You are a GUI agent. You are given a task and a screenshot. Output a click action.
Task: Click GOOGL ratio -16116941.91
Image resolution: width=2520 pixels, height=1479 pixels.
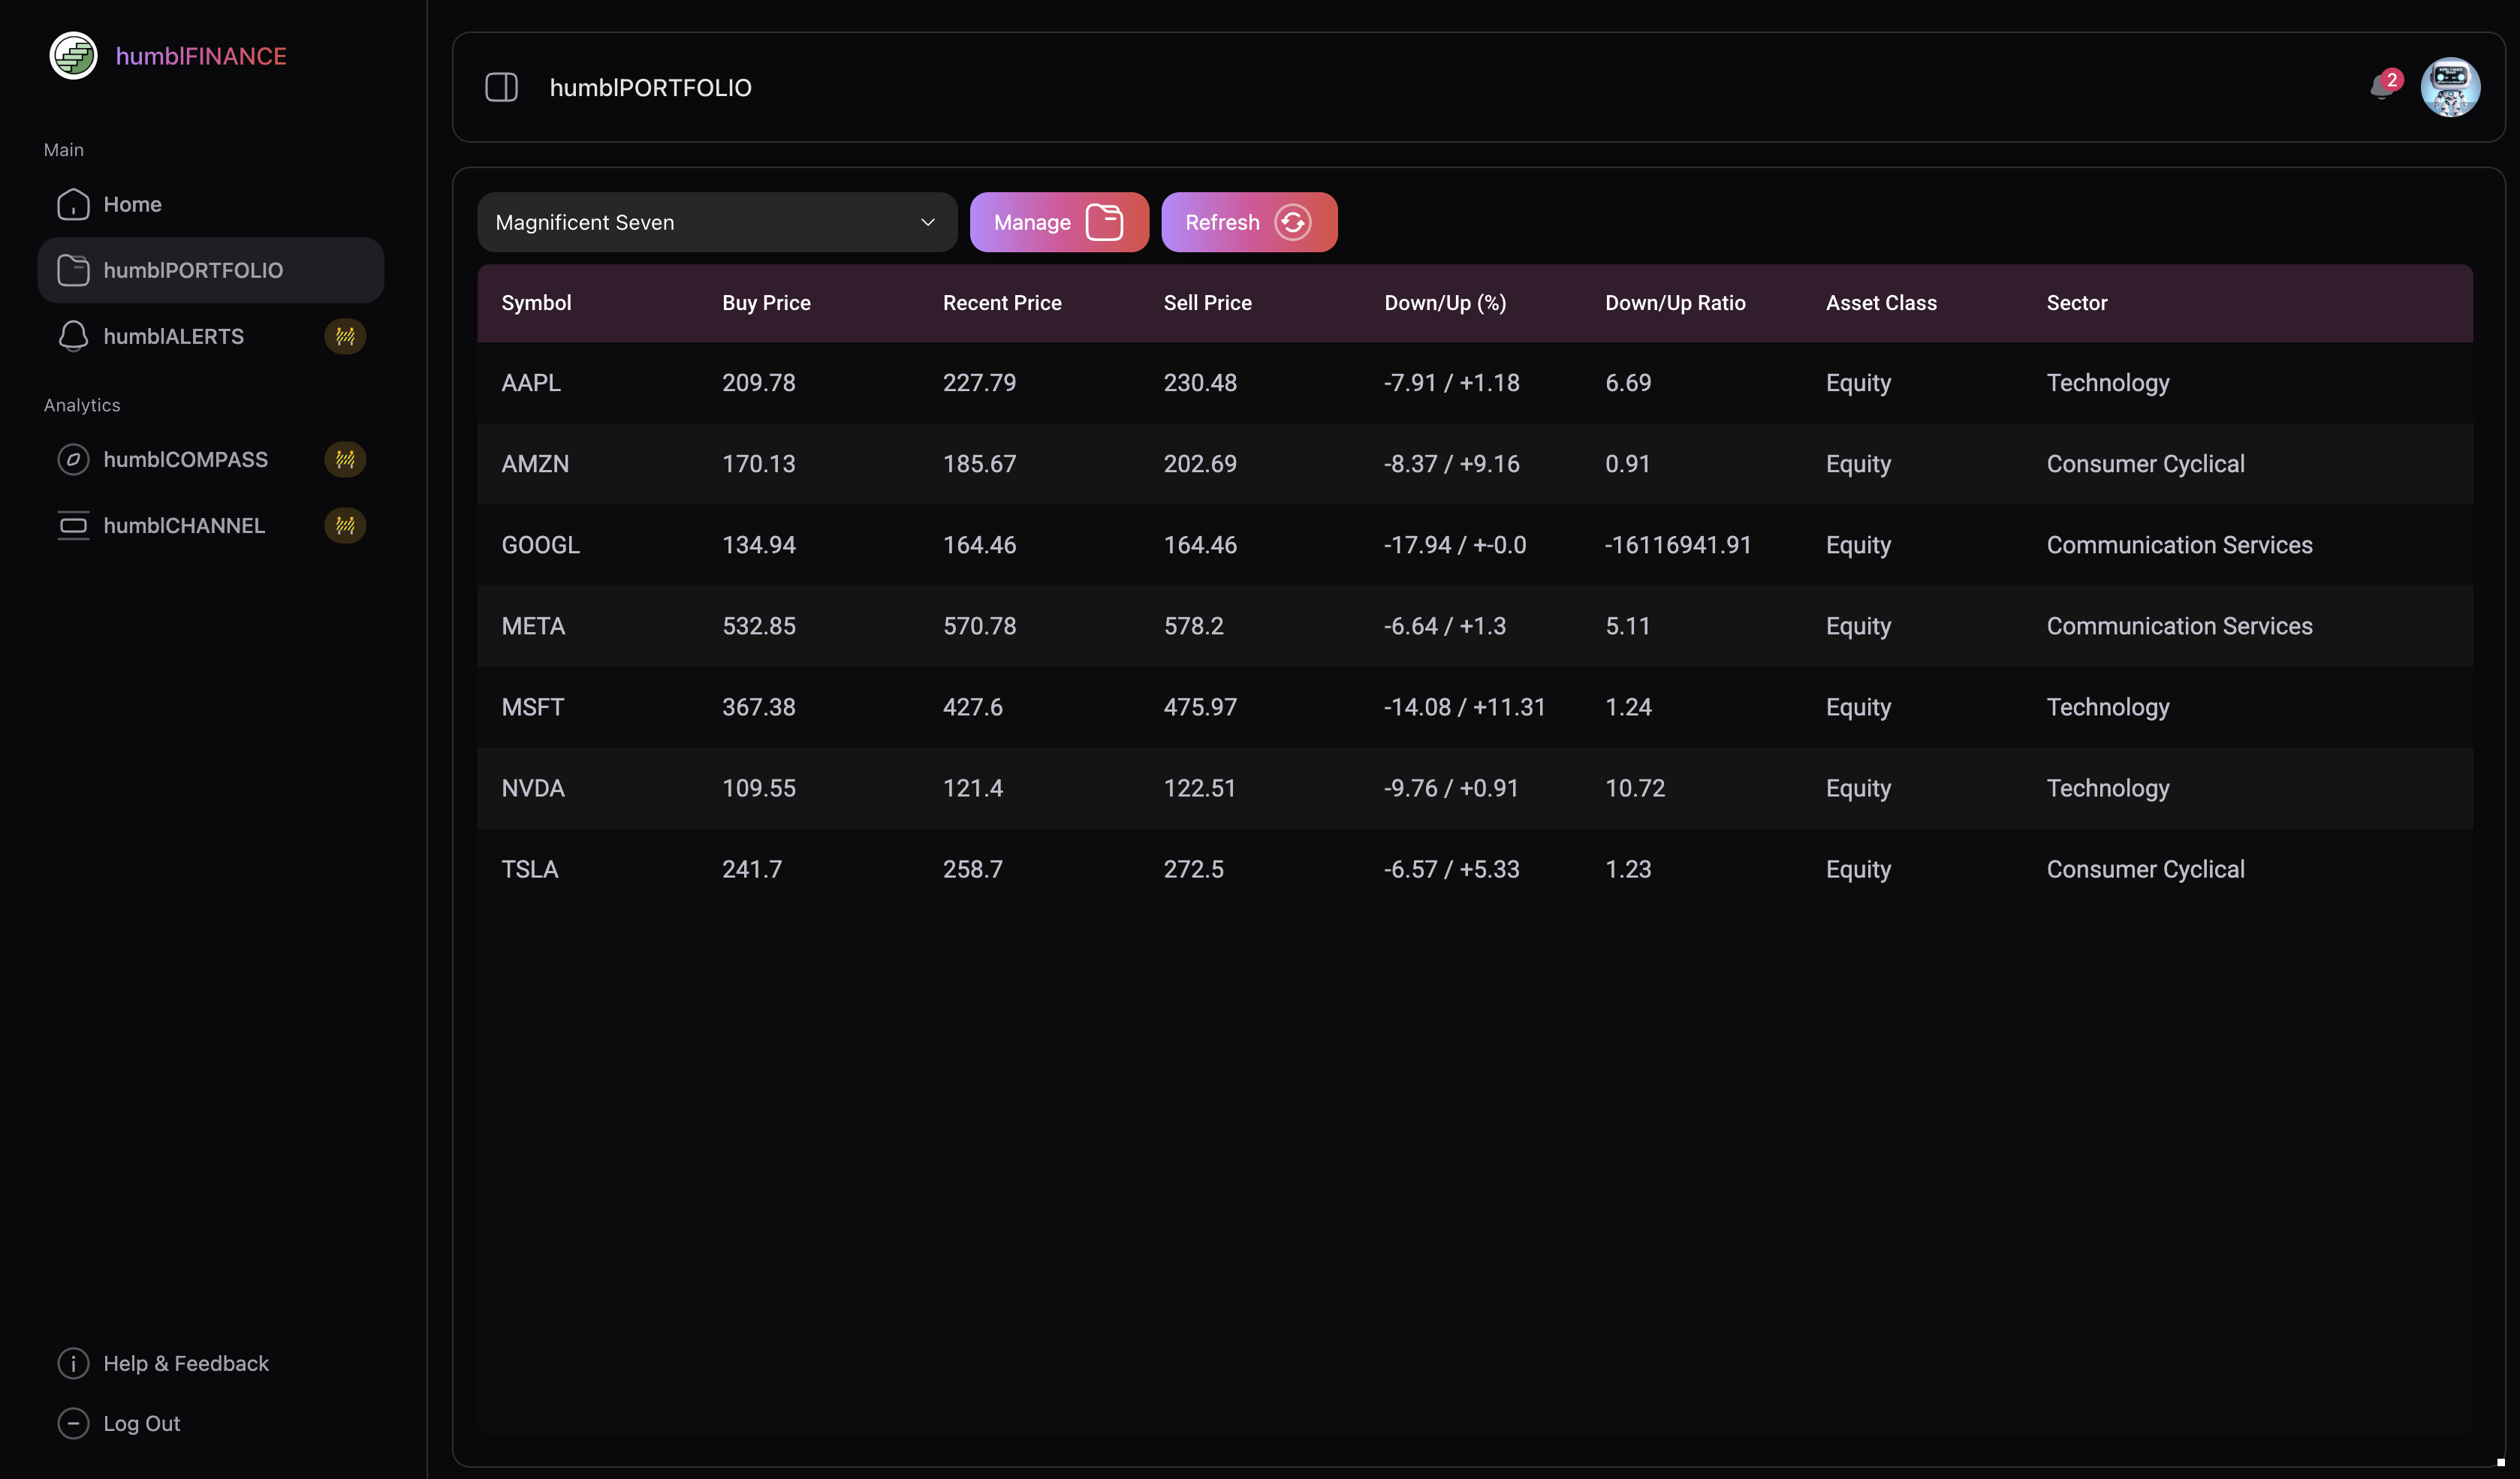tap(1678, 545)
